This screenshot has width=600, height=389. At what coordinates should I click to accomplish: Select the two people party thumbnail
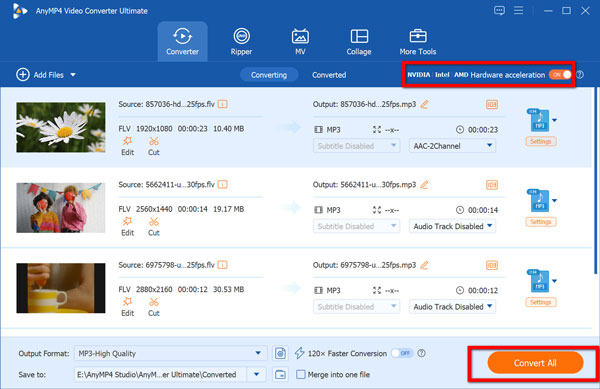(x=60, y=207)
